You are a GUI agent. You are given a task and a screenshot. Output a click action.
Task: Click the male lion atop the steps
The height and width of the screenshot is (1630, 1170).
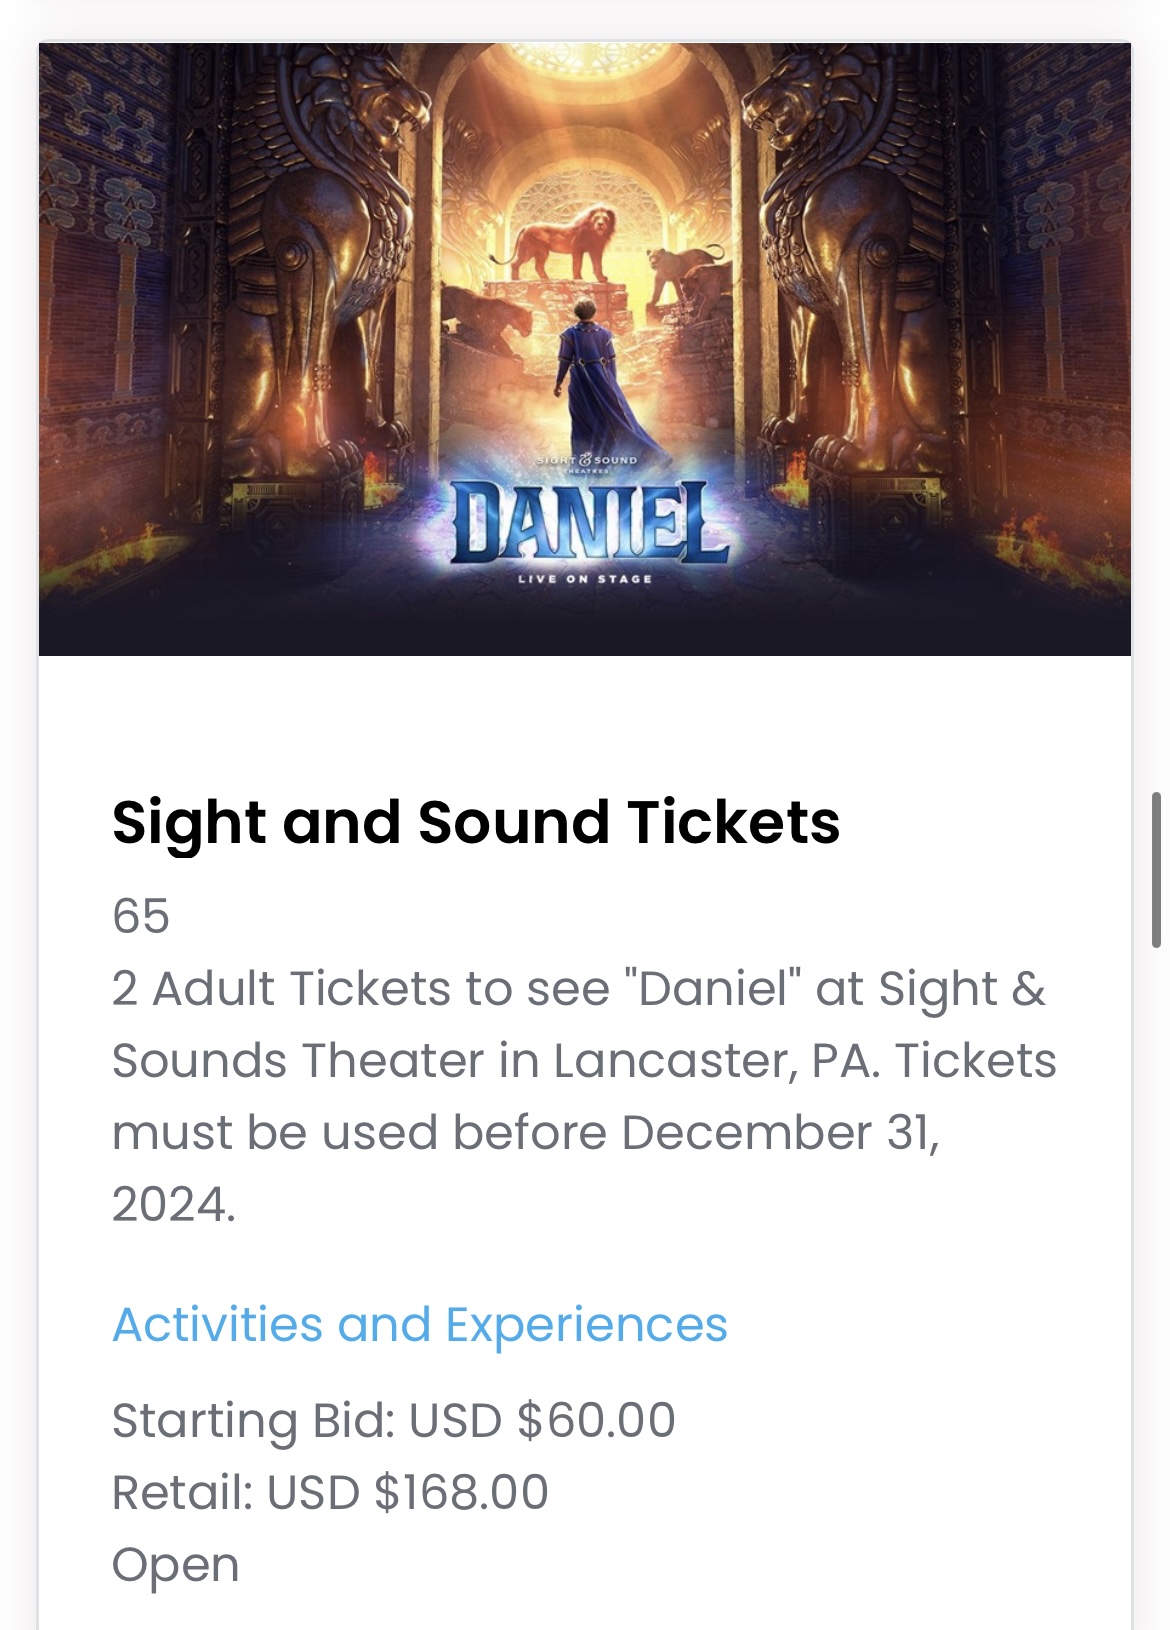point(568,242)
